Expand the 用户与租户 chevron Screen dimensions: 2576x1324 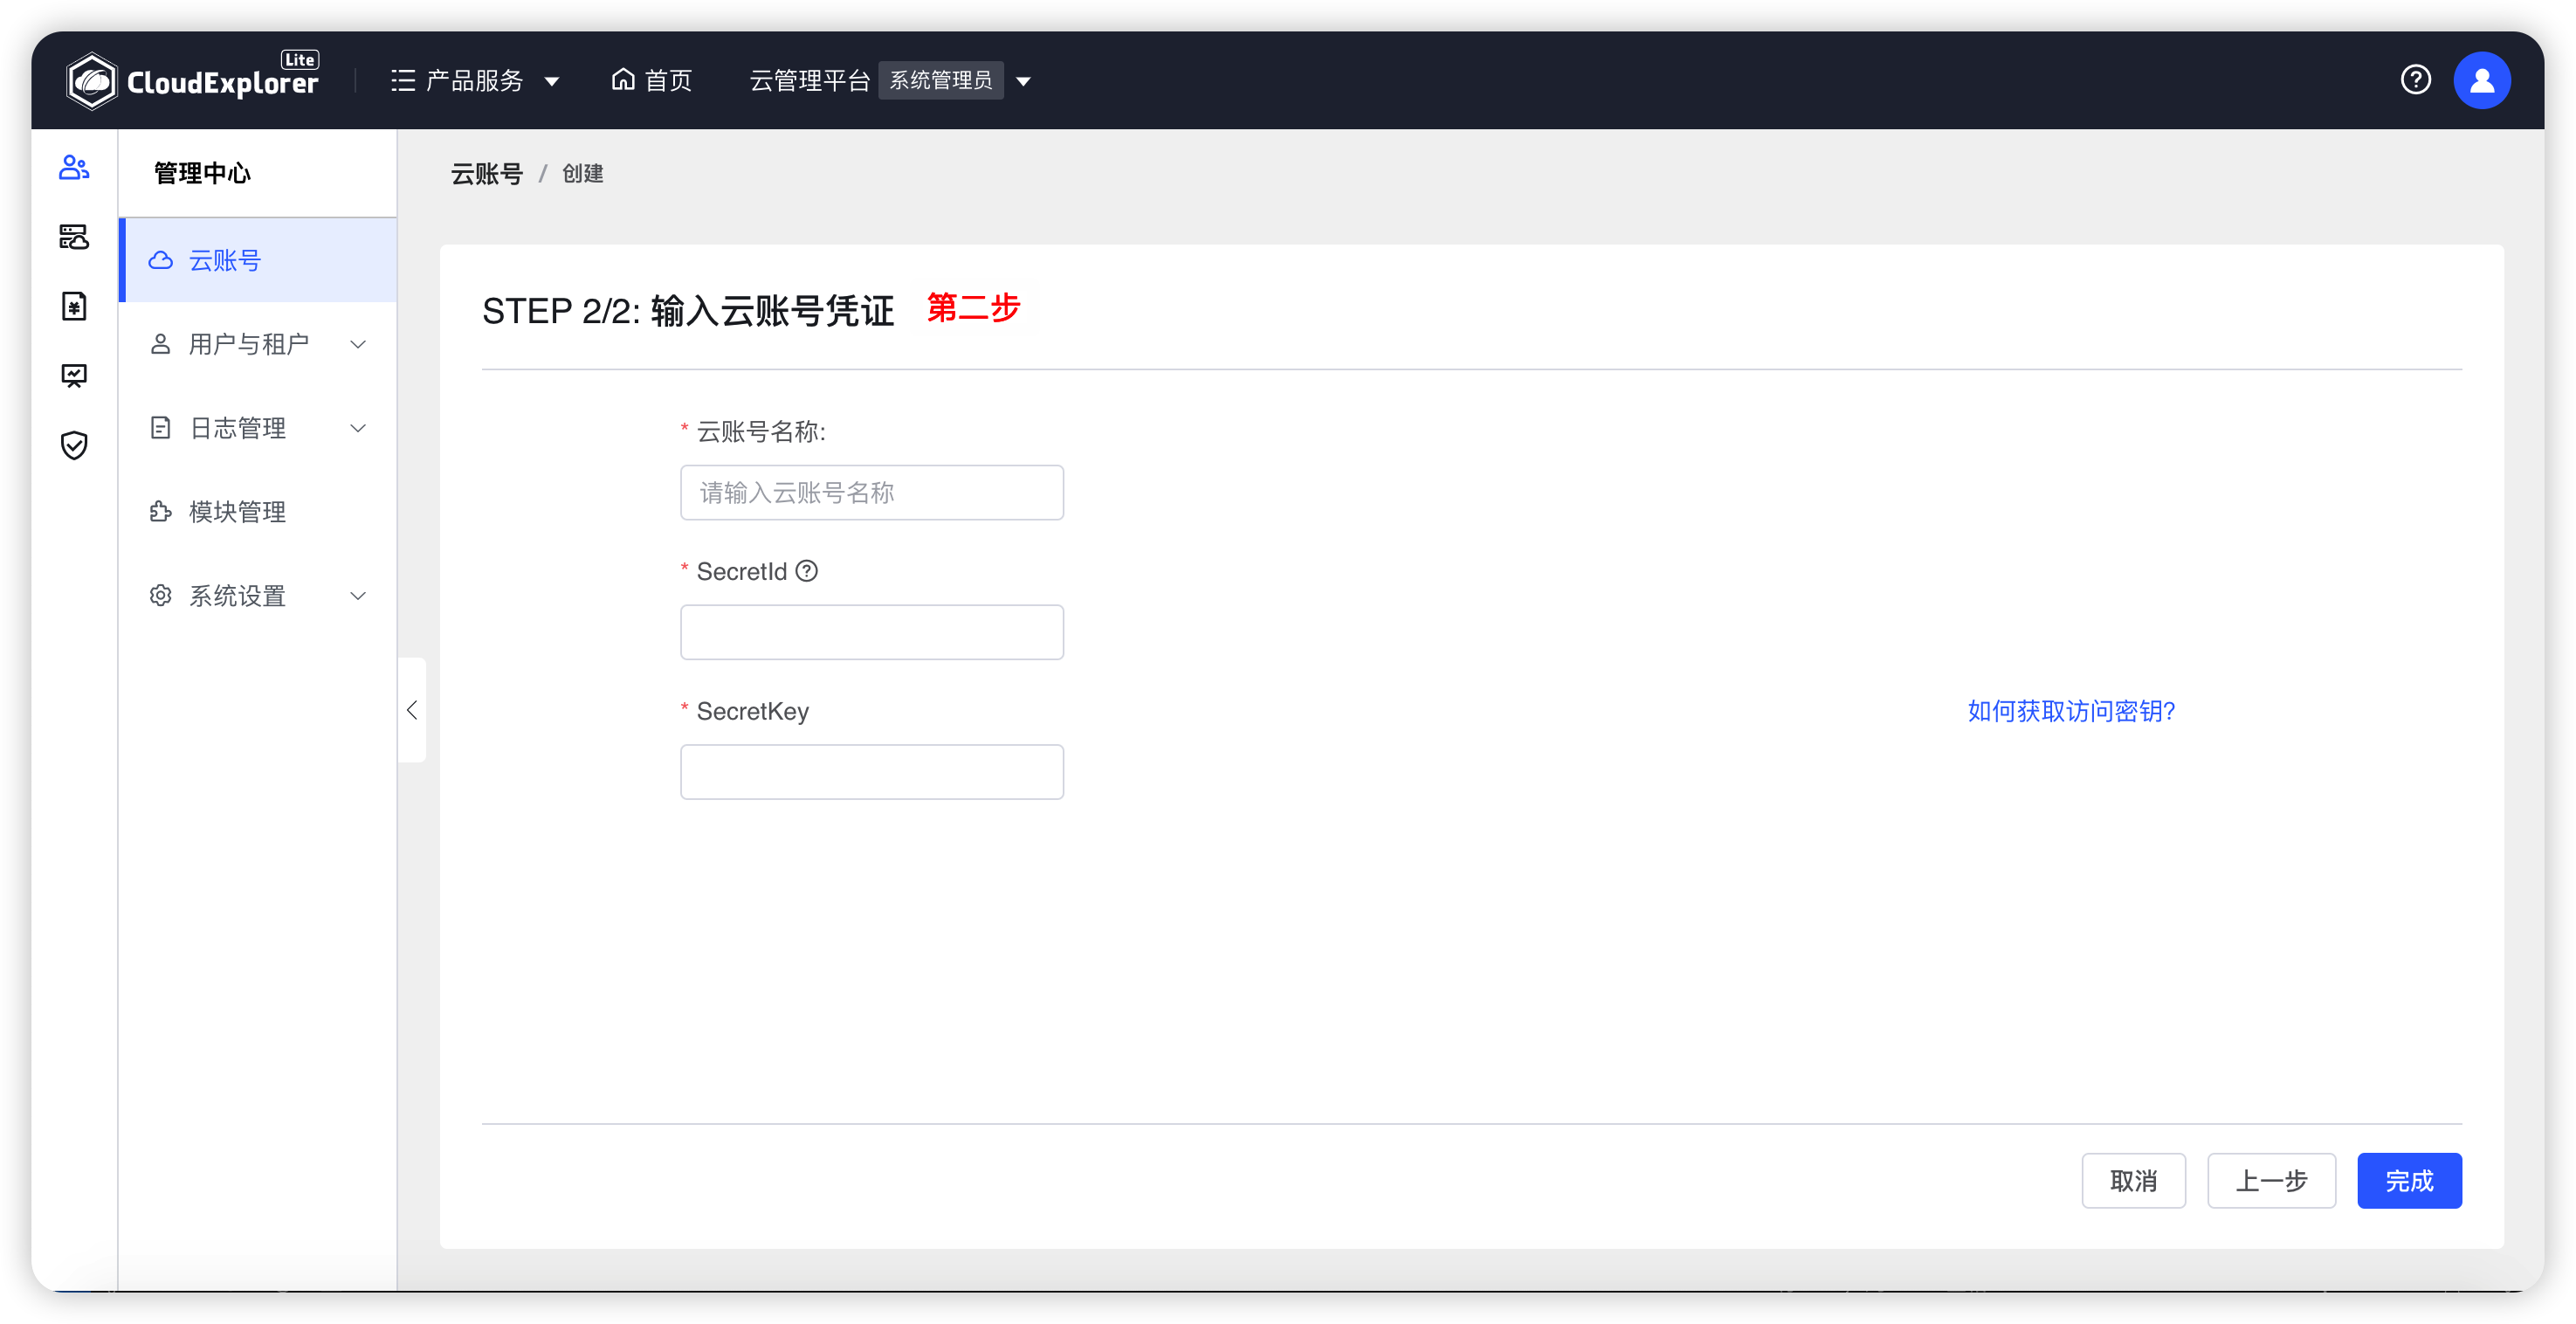(x=358, y=344)
